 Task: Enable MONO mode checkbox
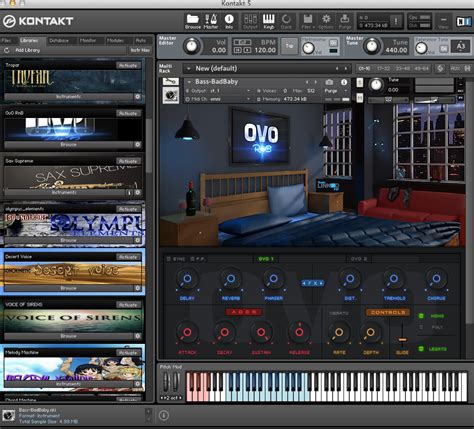point(421,316)
